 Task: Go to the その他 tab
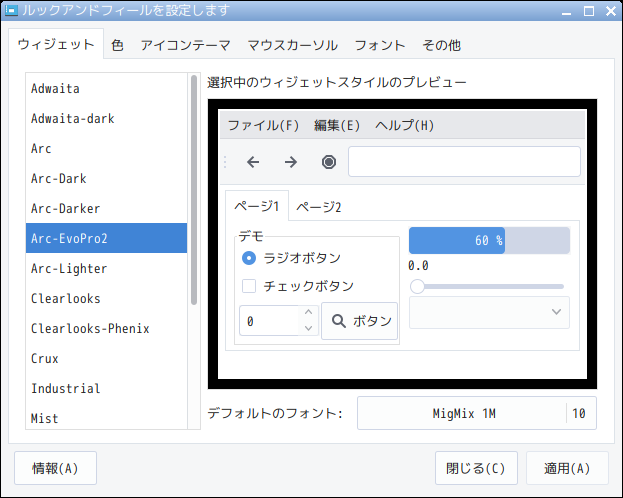click(x=441, y=45)
